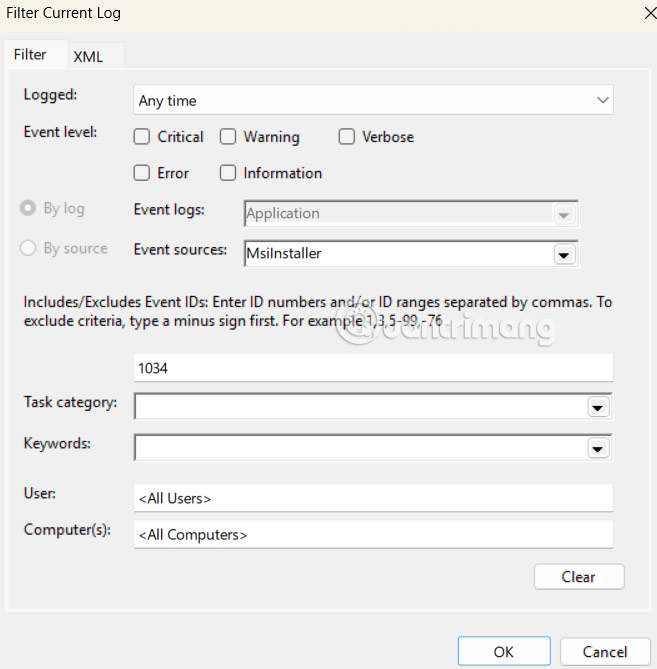Expand the Event sources dropdown arrow

point(564,255)
